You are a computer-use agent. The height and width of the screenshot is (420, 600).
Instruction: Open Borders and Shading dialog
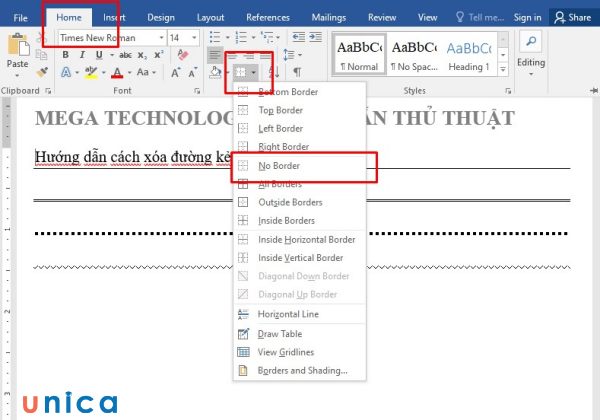[x=300, y=371]
